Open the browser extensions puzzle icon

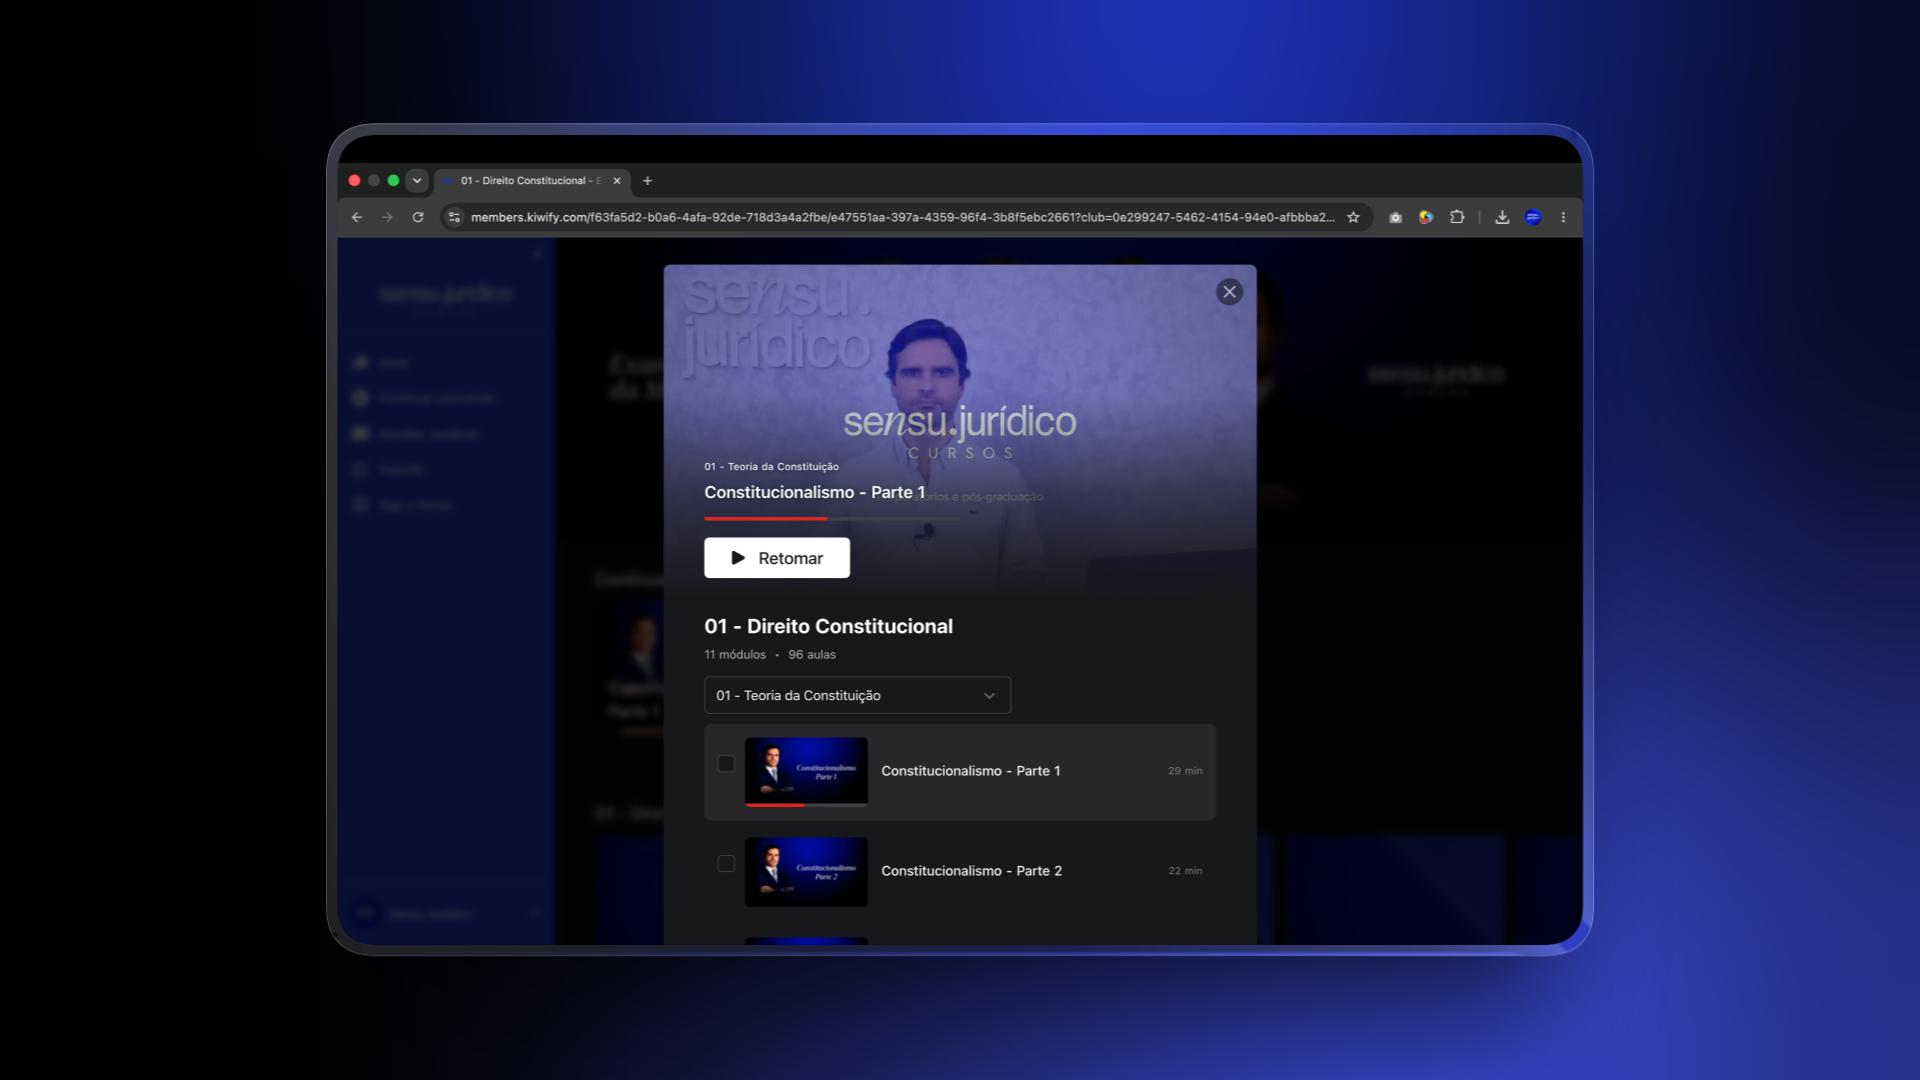[1457, 217]
